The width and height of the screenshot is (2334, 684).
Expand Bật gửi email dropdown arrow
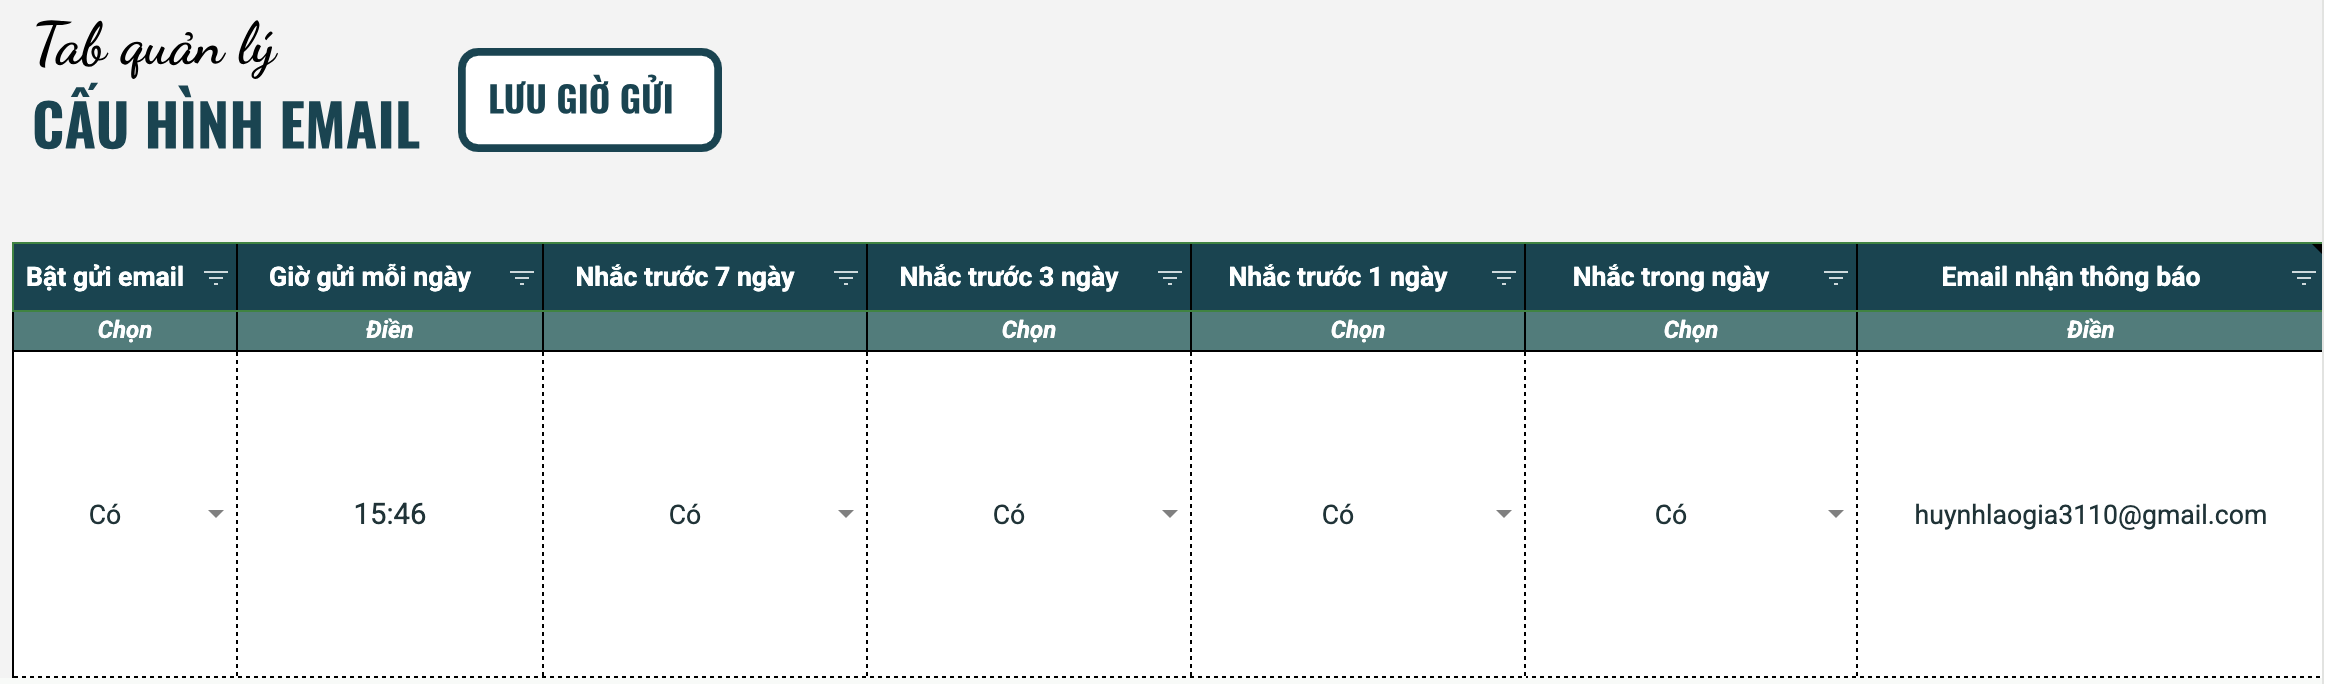pos(215,514)
